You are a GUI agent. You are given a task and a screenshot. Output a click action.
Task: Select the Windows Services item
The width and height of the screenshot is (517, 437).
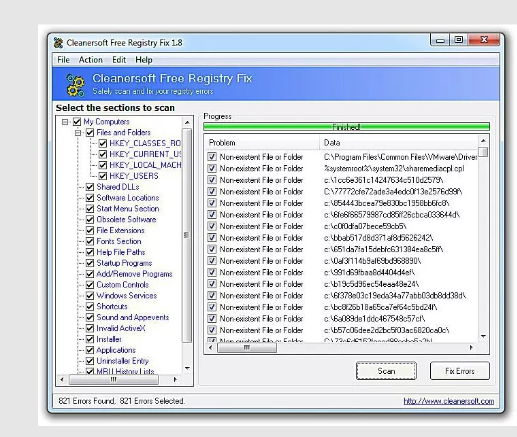coord(126,296)
